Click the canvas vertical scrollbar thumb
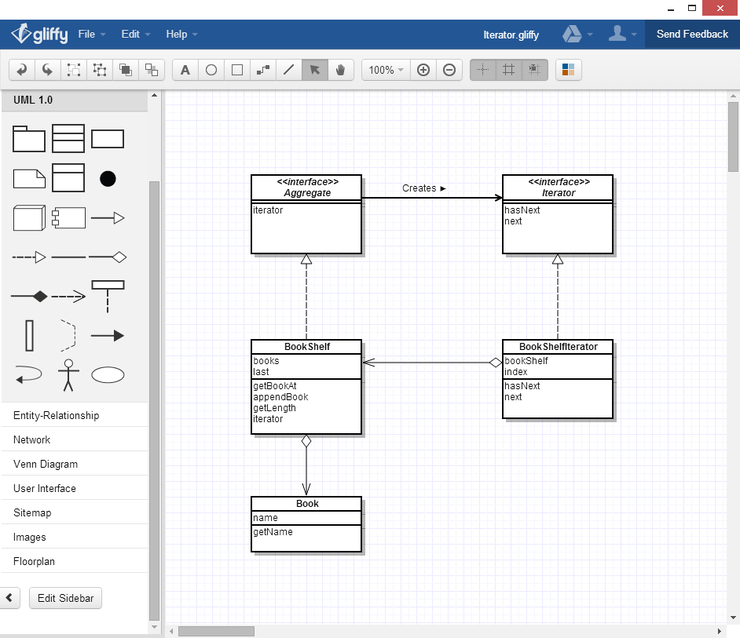This screenshot has height=638, width=740. coord(733,137)
